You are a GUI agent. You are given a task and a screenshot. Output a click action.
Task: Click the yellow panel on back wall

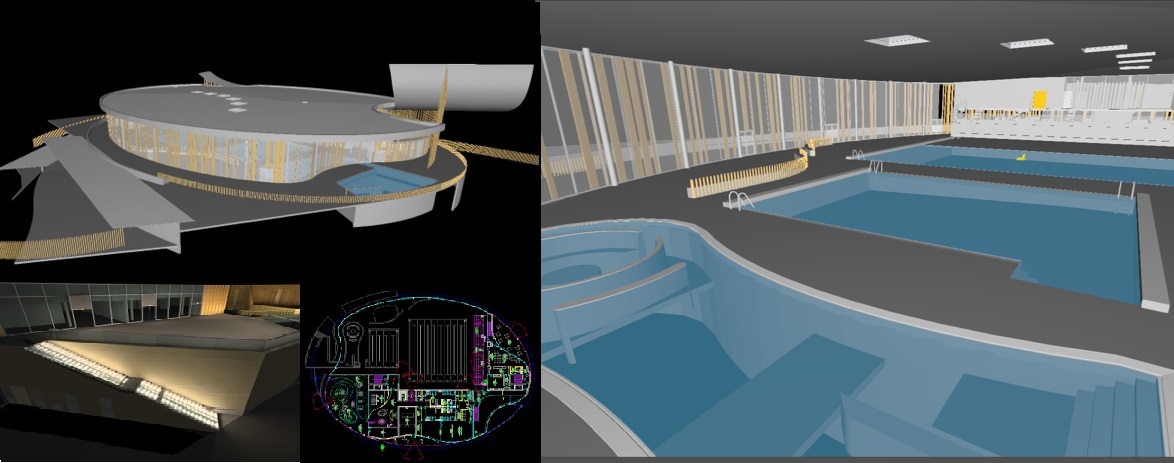pos(1040,100)
